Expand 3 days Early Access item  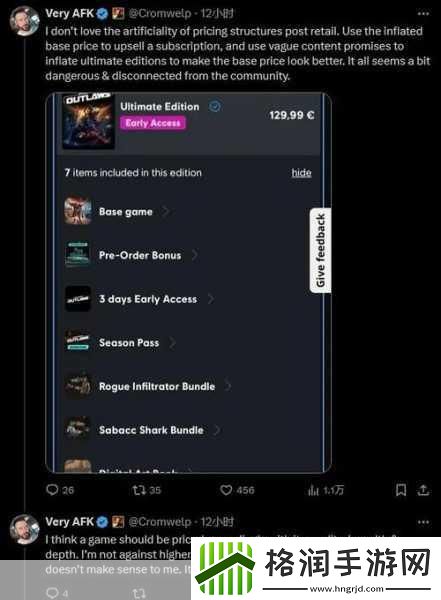click(x=211, y=299)
